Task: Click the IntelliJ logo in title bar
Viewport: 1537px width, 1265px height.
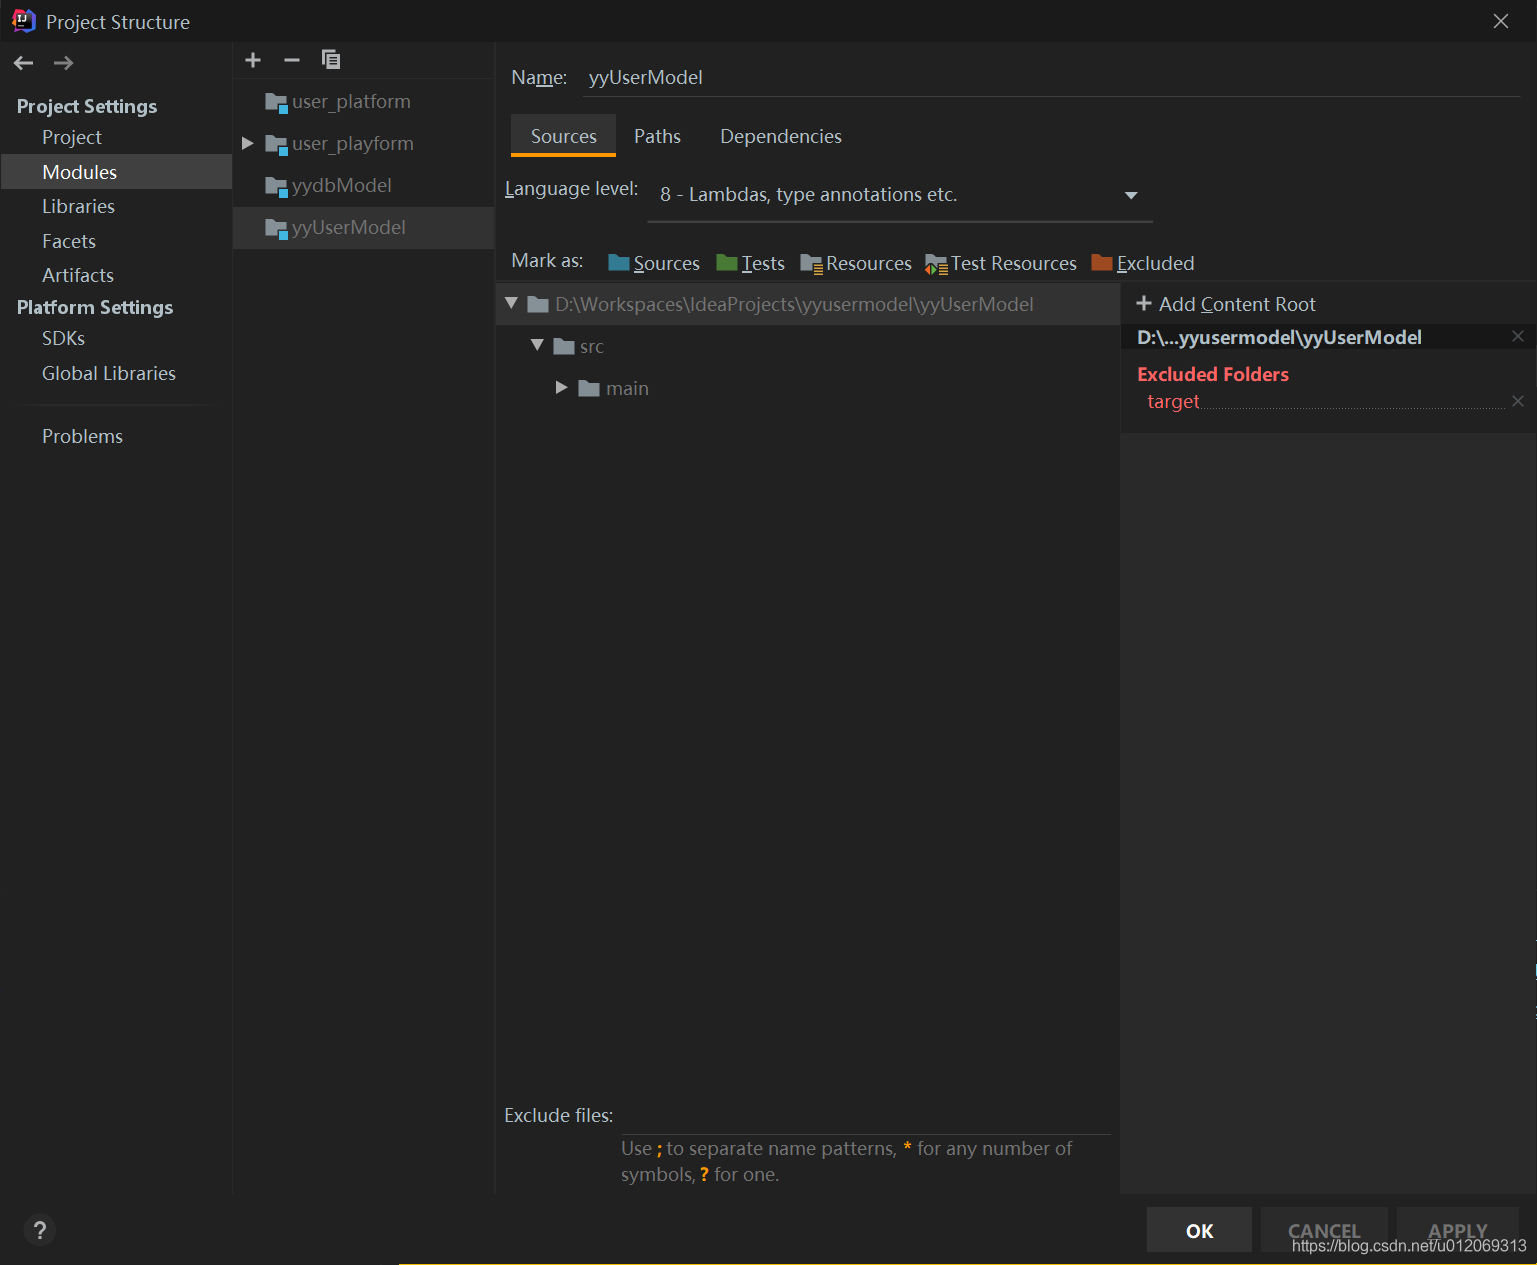Action: 24,21
